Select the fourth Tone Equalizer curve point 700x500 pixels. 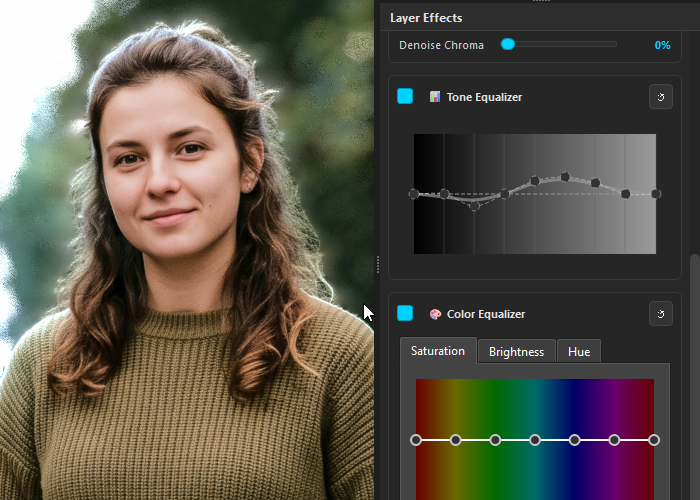504,194
